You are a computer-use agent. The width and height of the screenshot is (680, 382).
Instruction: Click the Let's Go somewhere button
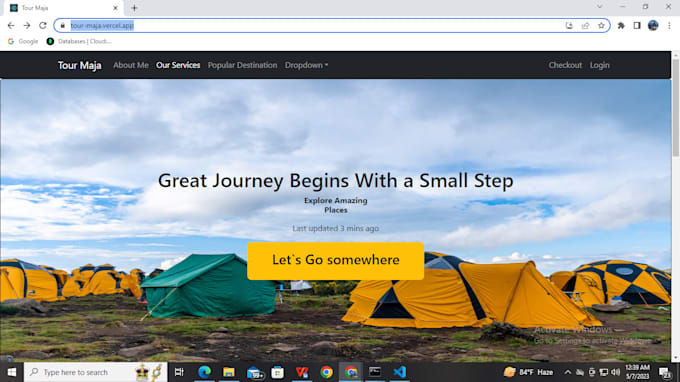coord(335,261)
